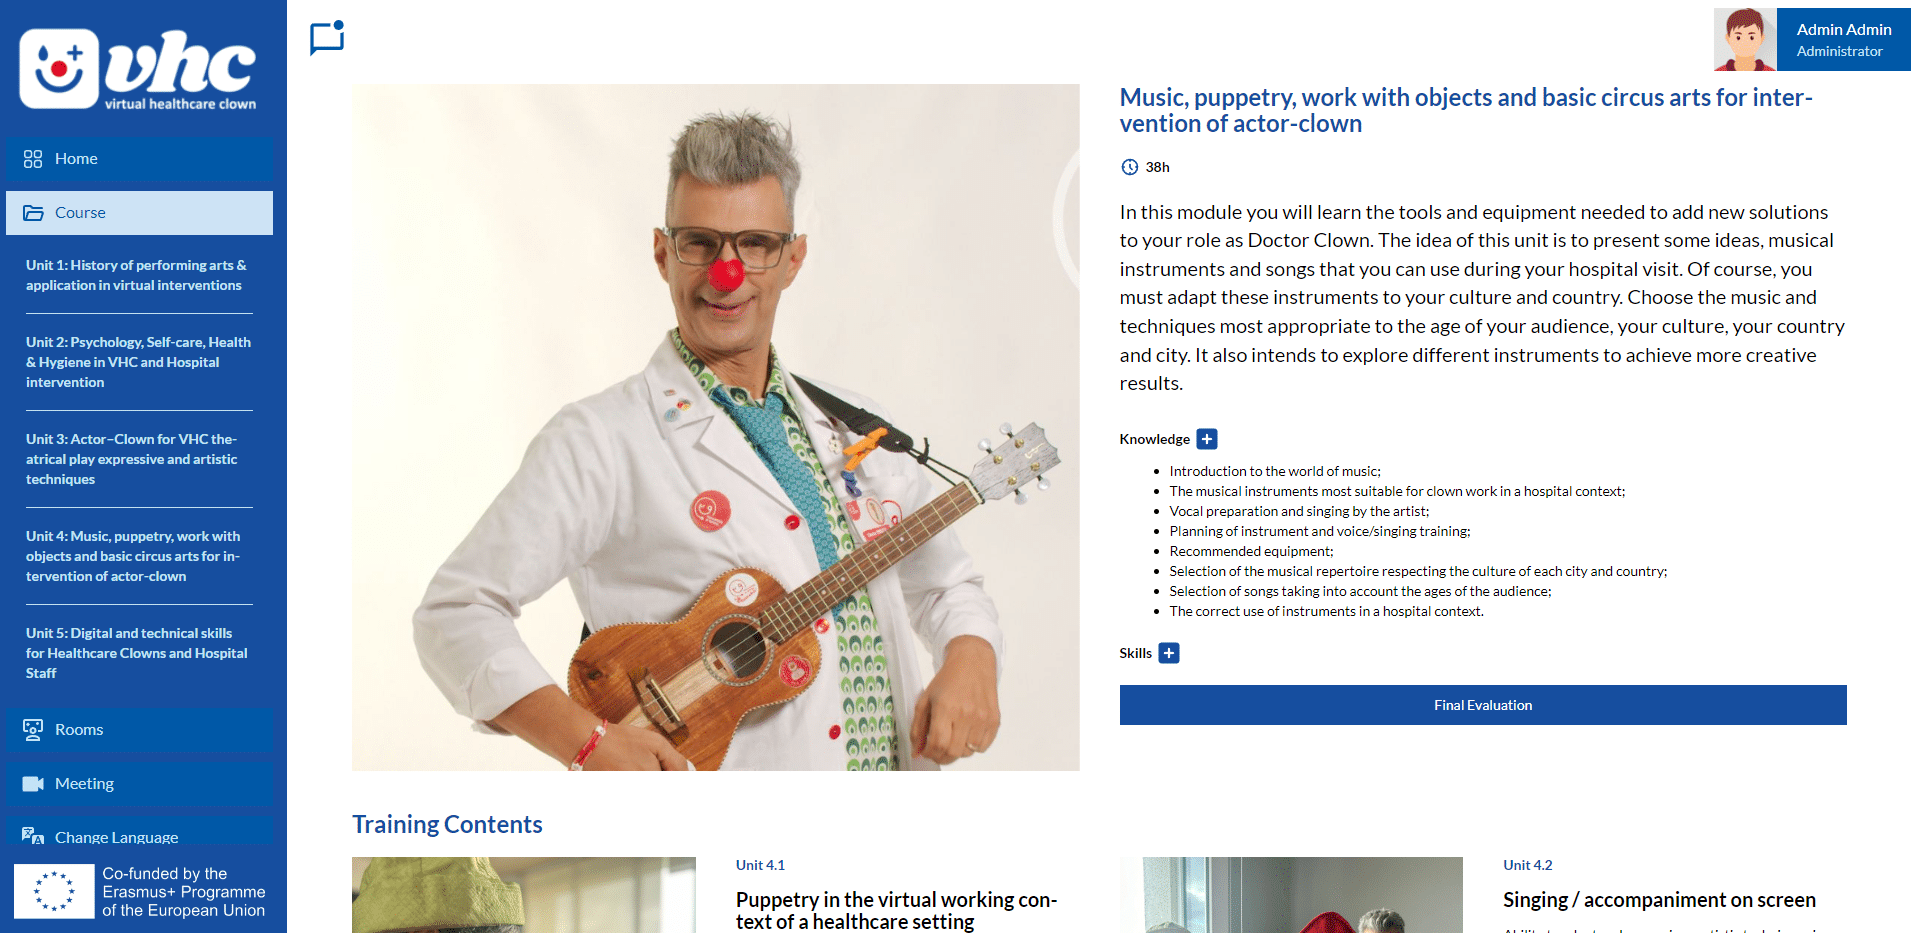Select Unit 3: Actor-Clown for VHC

tap(132, 459)
